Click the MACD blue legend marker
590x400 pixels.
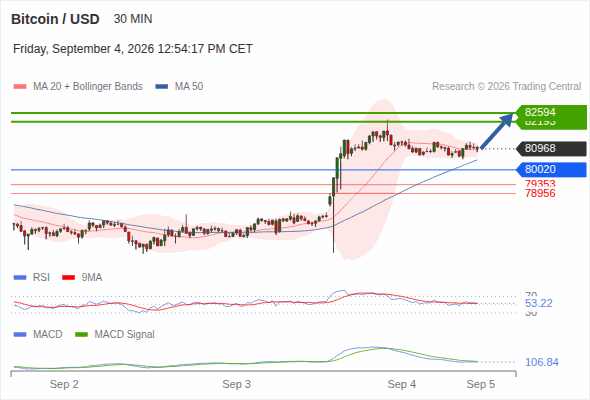tap(20, 335)
